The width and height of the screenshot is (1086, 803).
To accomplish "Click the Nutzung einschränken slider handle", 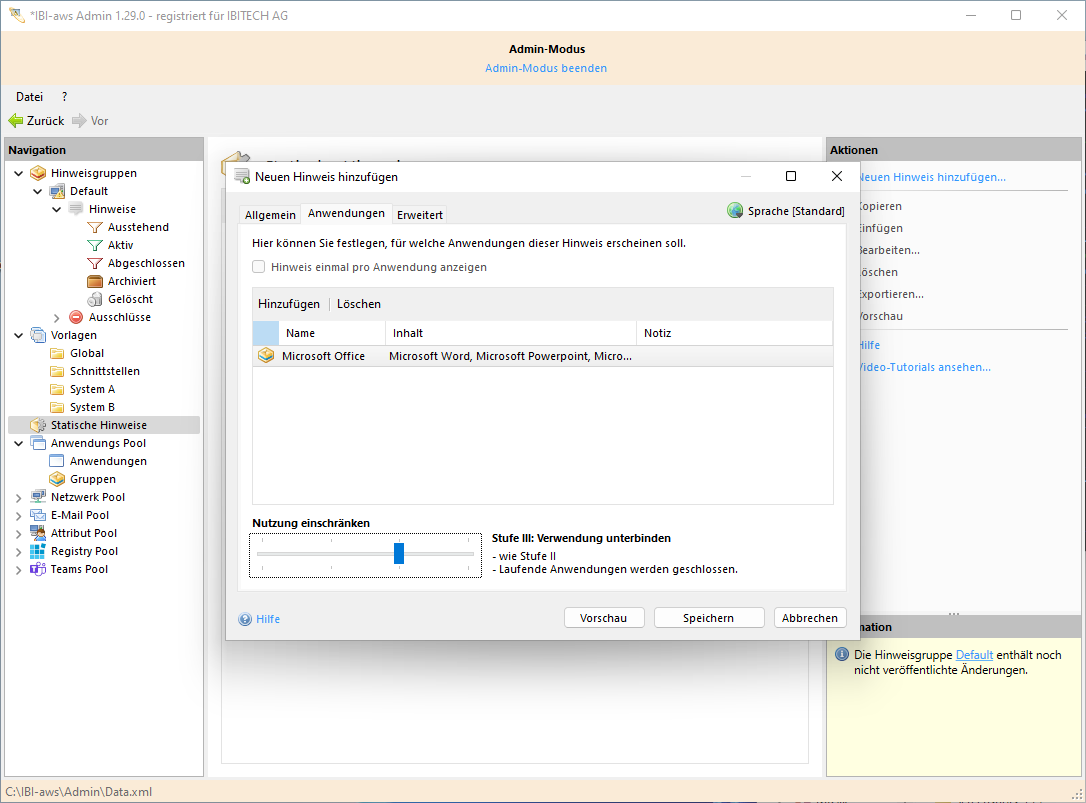I will [x=399, y=554].
